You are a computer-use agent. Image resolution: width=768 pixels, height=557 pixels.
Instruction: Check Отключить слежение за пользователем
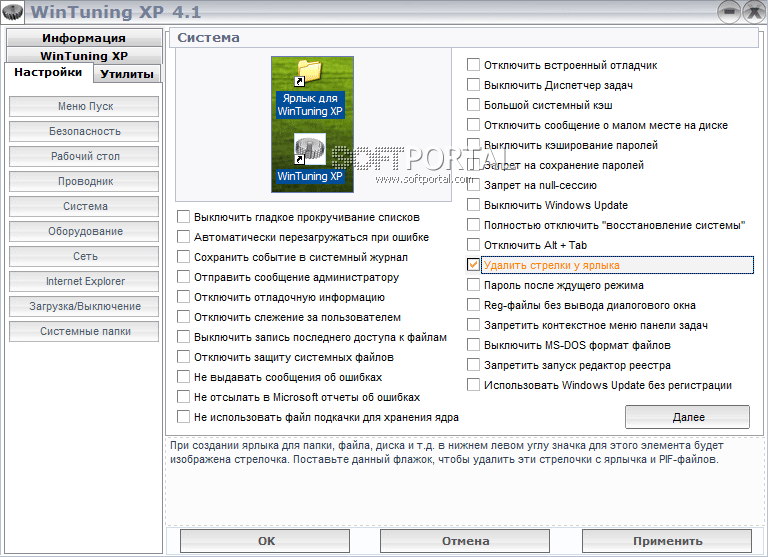(x=183, y=317)
